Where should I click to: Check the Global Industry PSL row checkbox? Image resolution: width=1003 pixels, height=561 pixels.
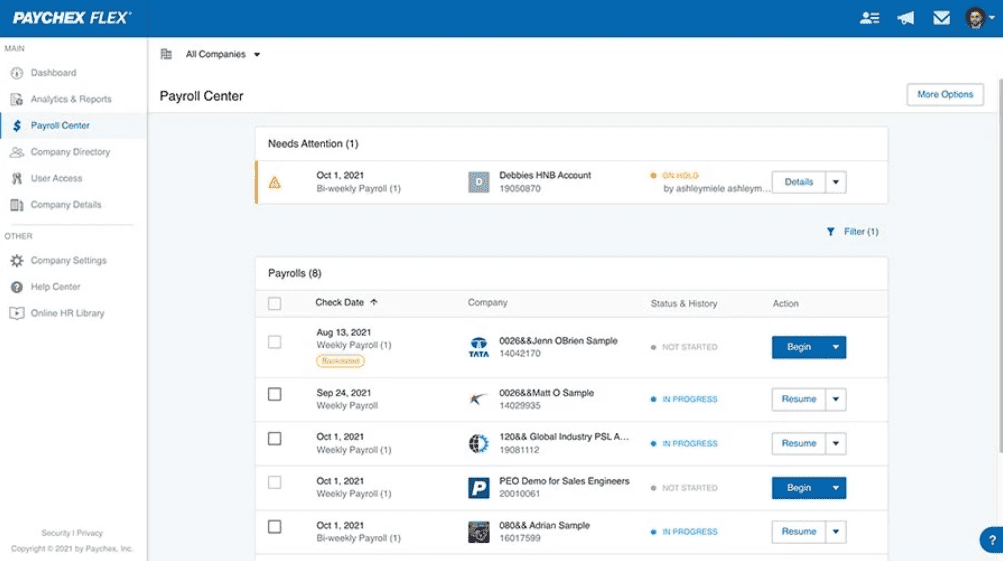pyautogui.click(x=274, y=438)
